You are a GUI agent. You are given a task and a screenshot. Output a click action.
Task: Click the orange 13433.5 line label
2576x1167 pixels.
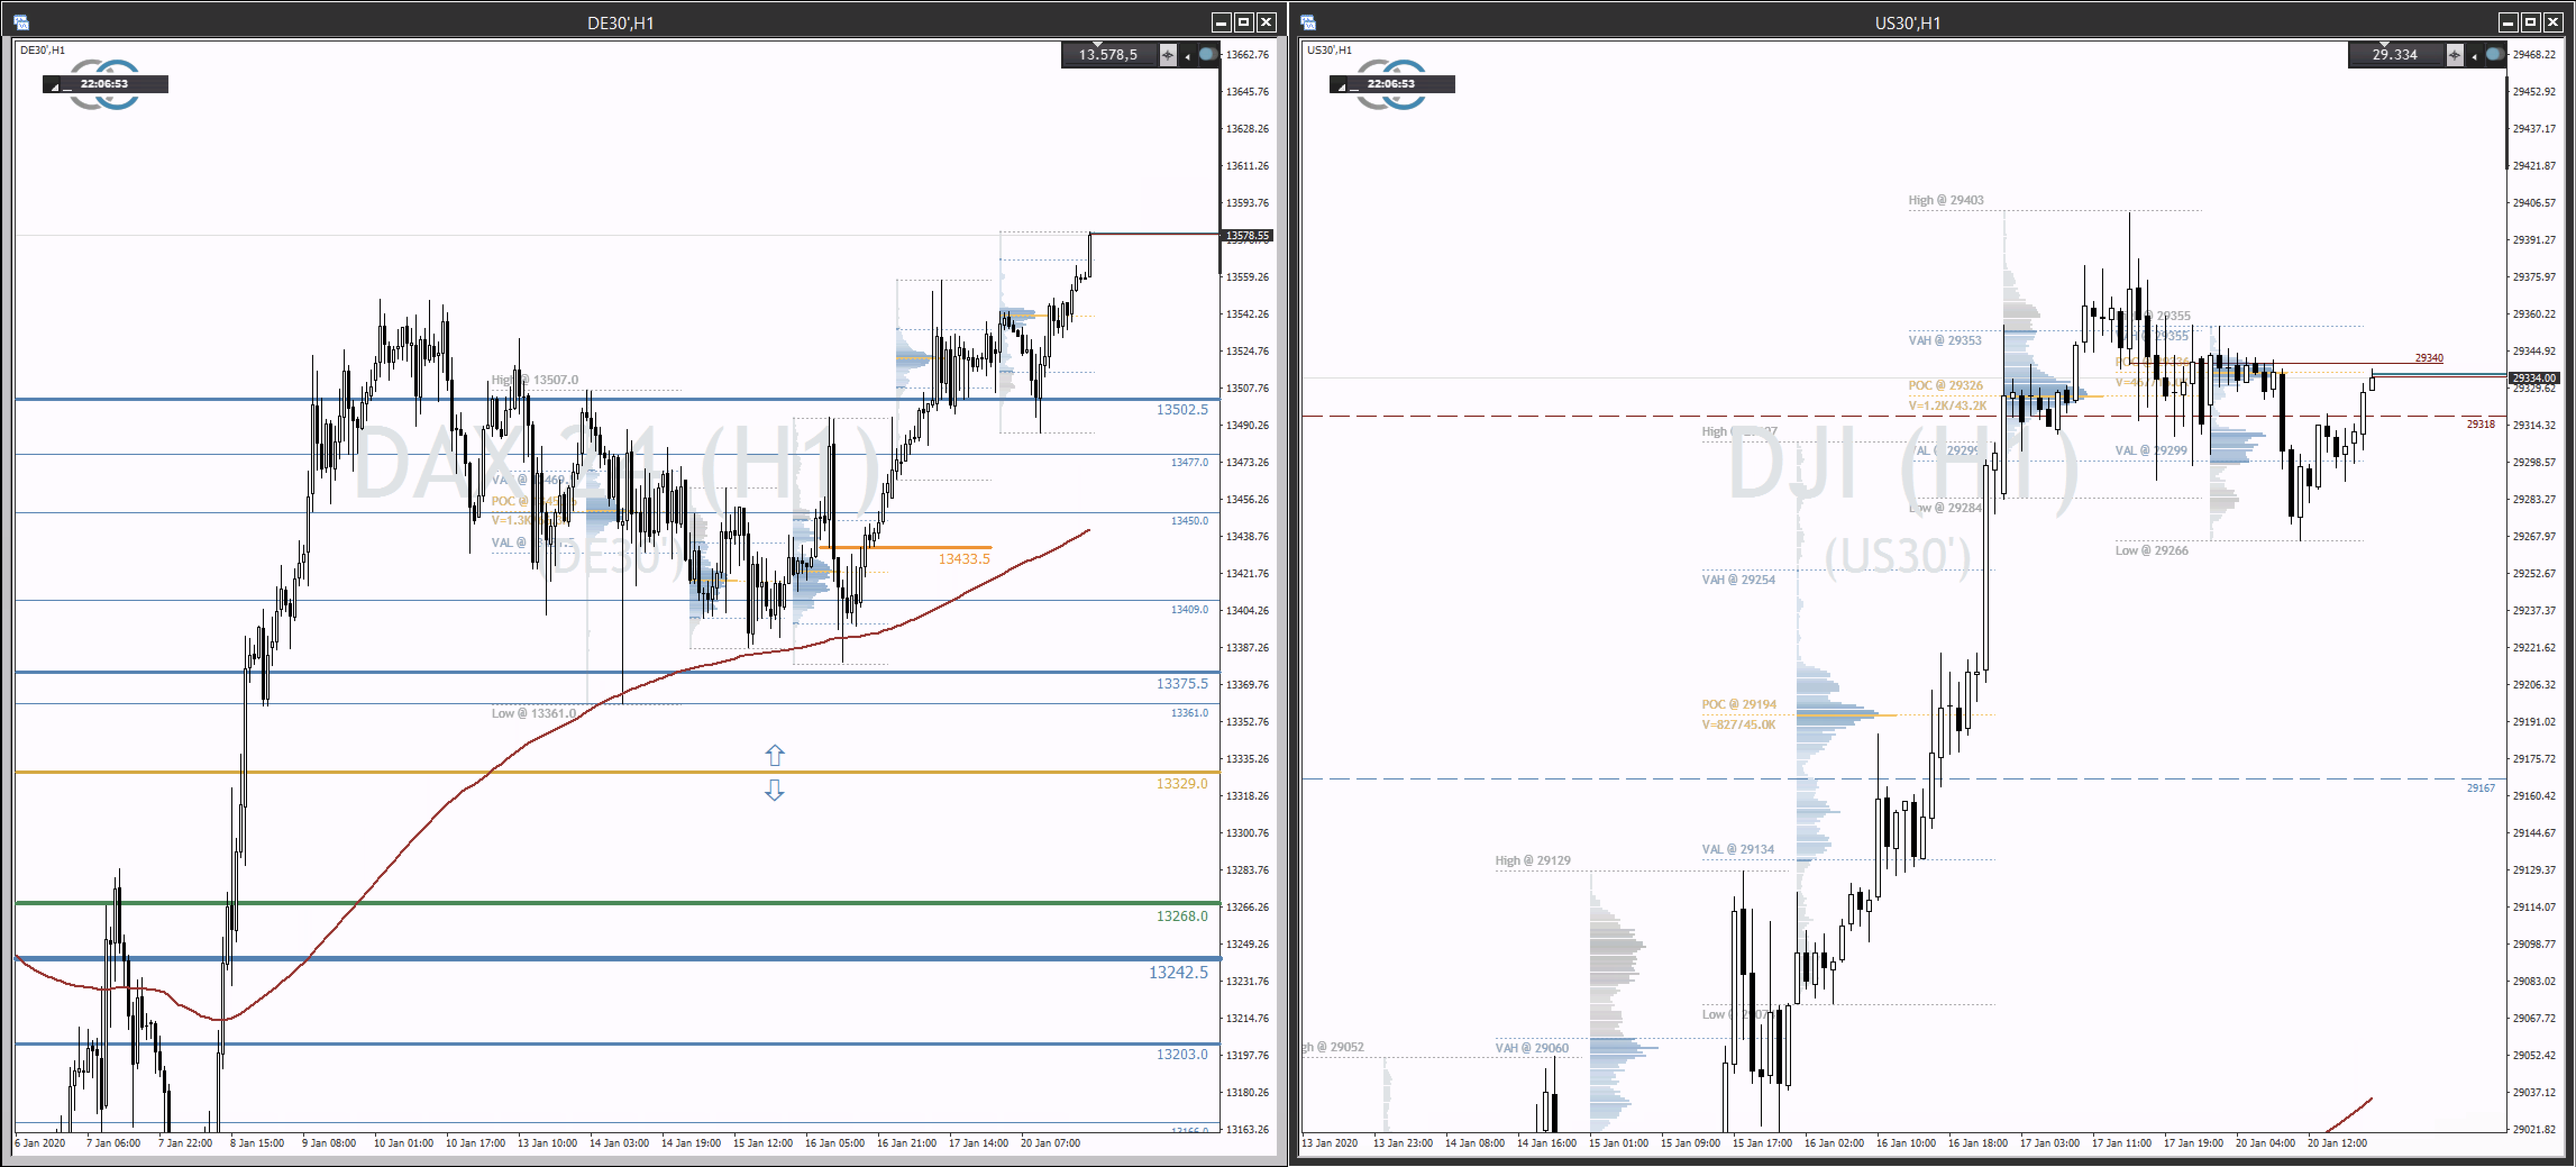[964, 559]
